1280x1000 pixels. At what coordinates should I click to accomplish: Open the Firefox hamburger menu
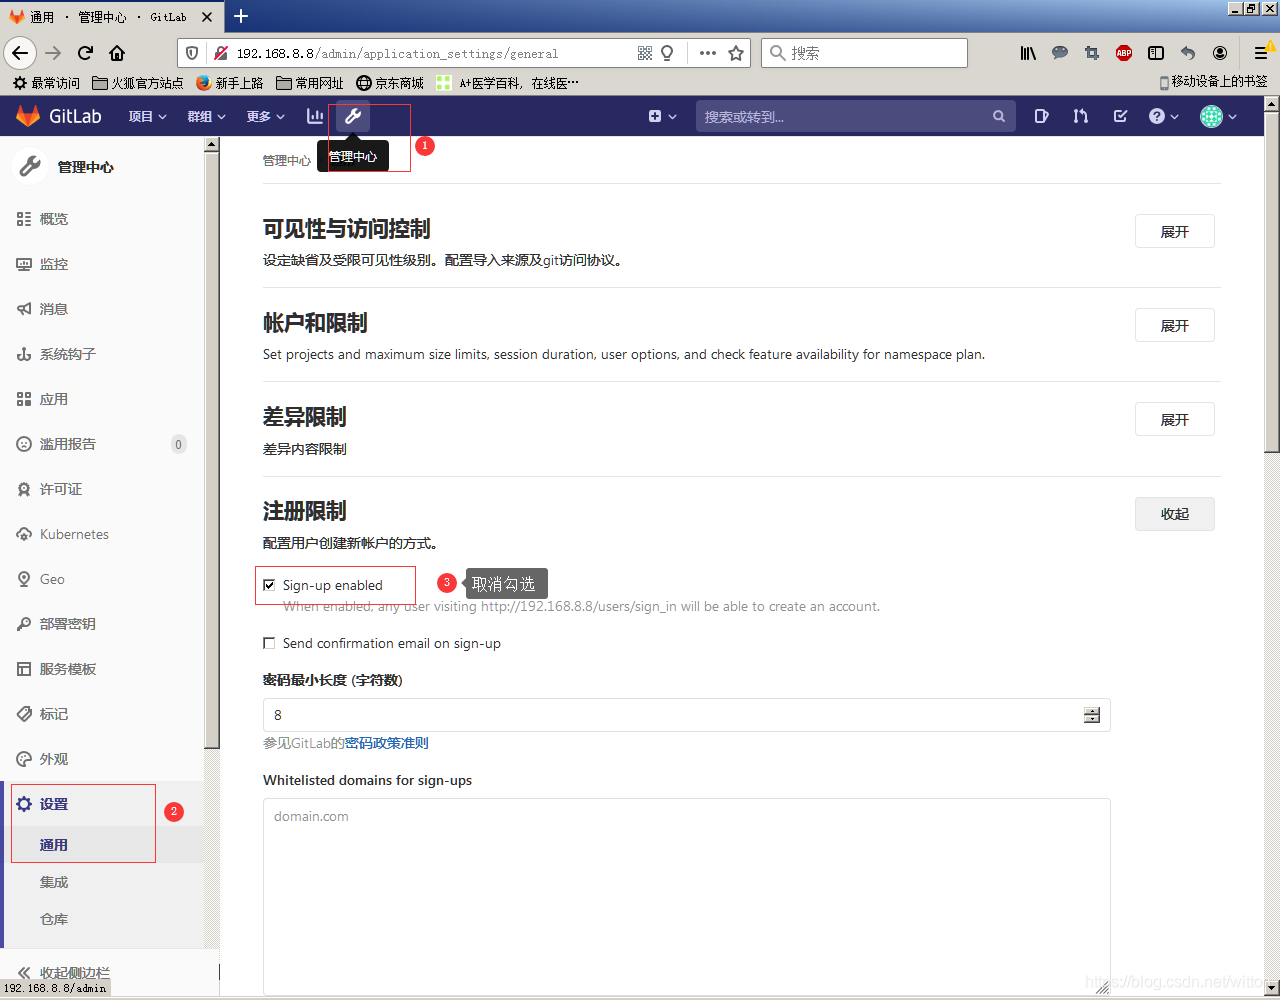tap(1261, 53)
